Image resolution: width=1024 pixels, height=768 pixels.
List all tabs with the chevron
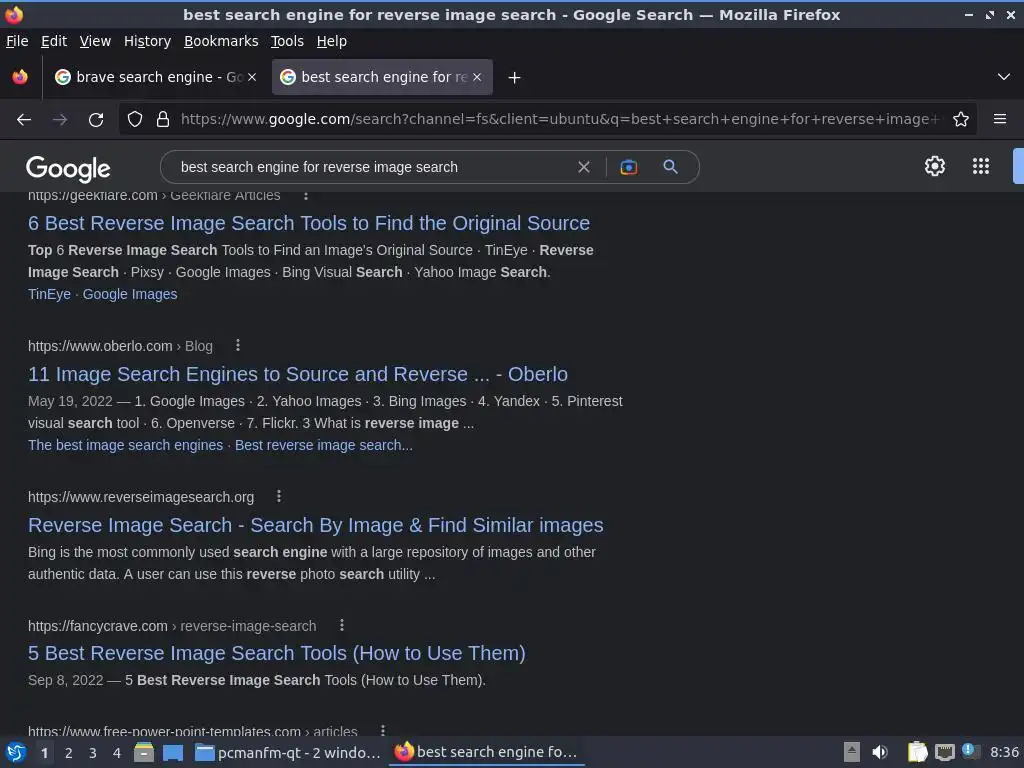(1004, 77)
